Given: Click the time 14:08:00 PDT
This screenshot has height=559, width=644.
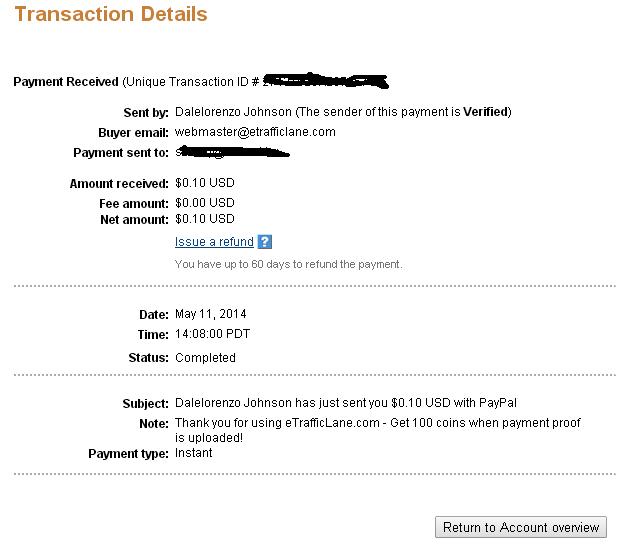Looking at the screenshot, I should 212,334.
